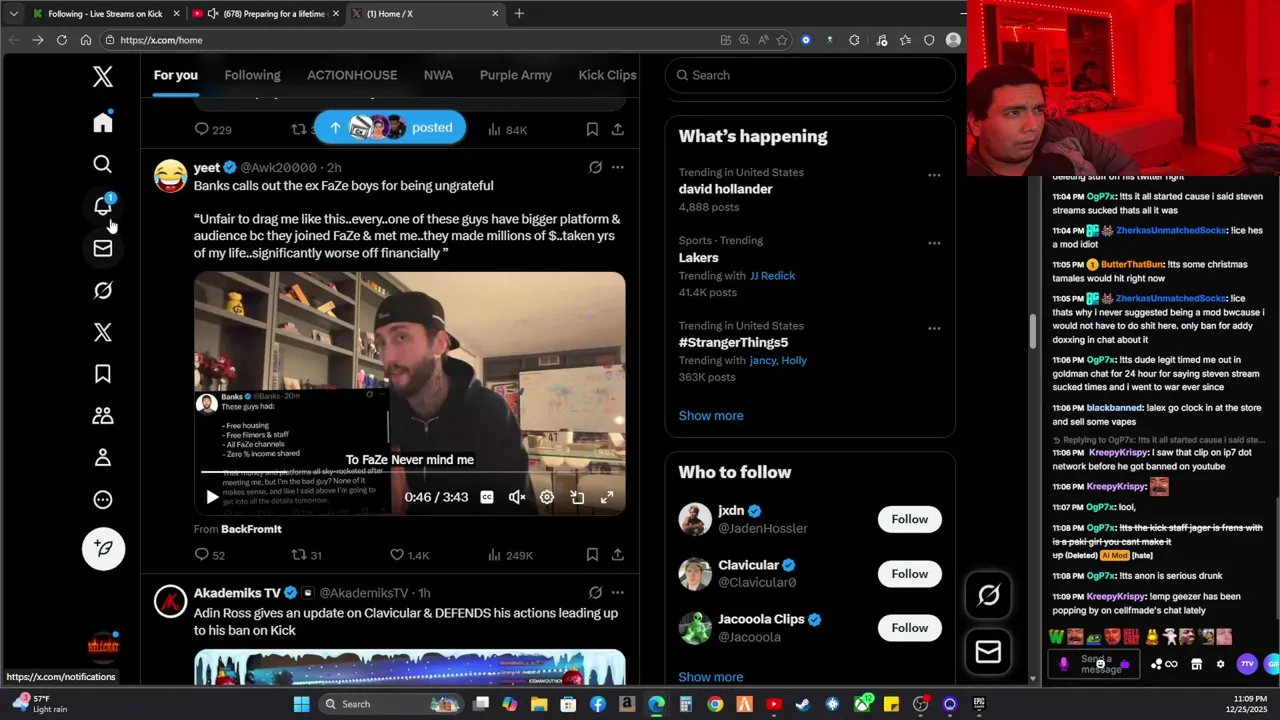Open BackFromIt source link
1280x720 pixels.
(251, 529)
